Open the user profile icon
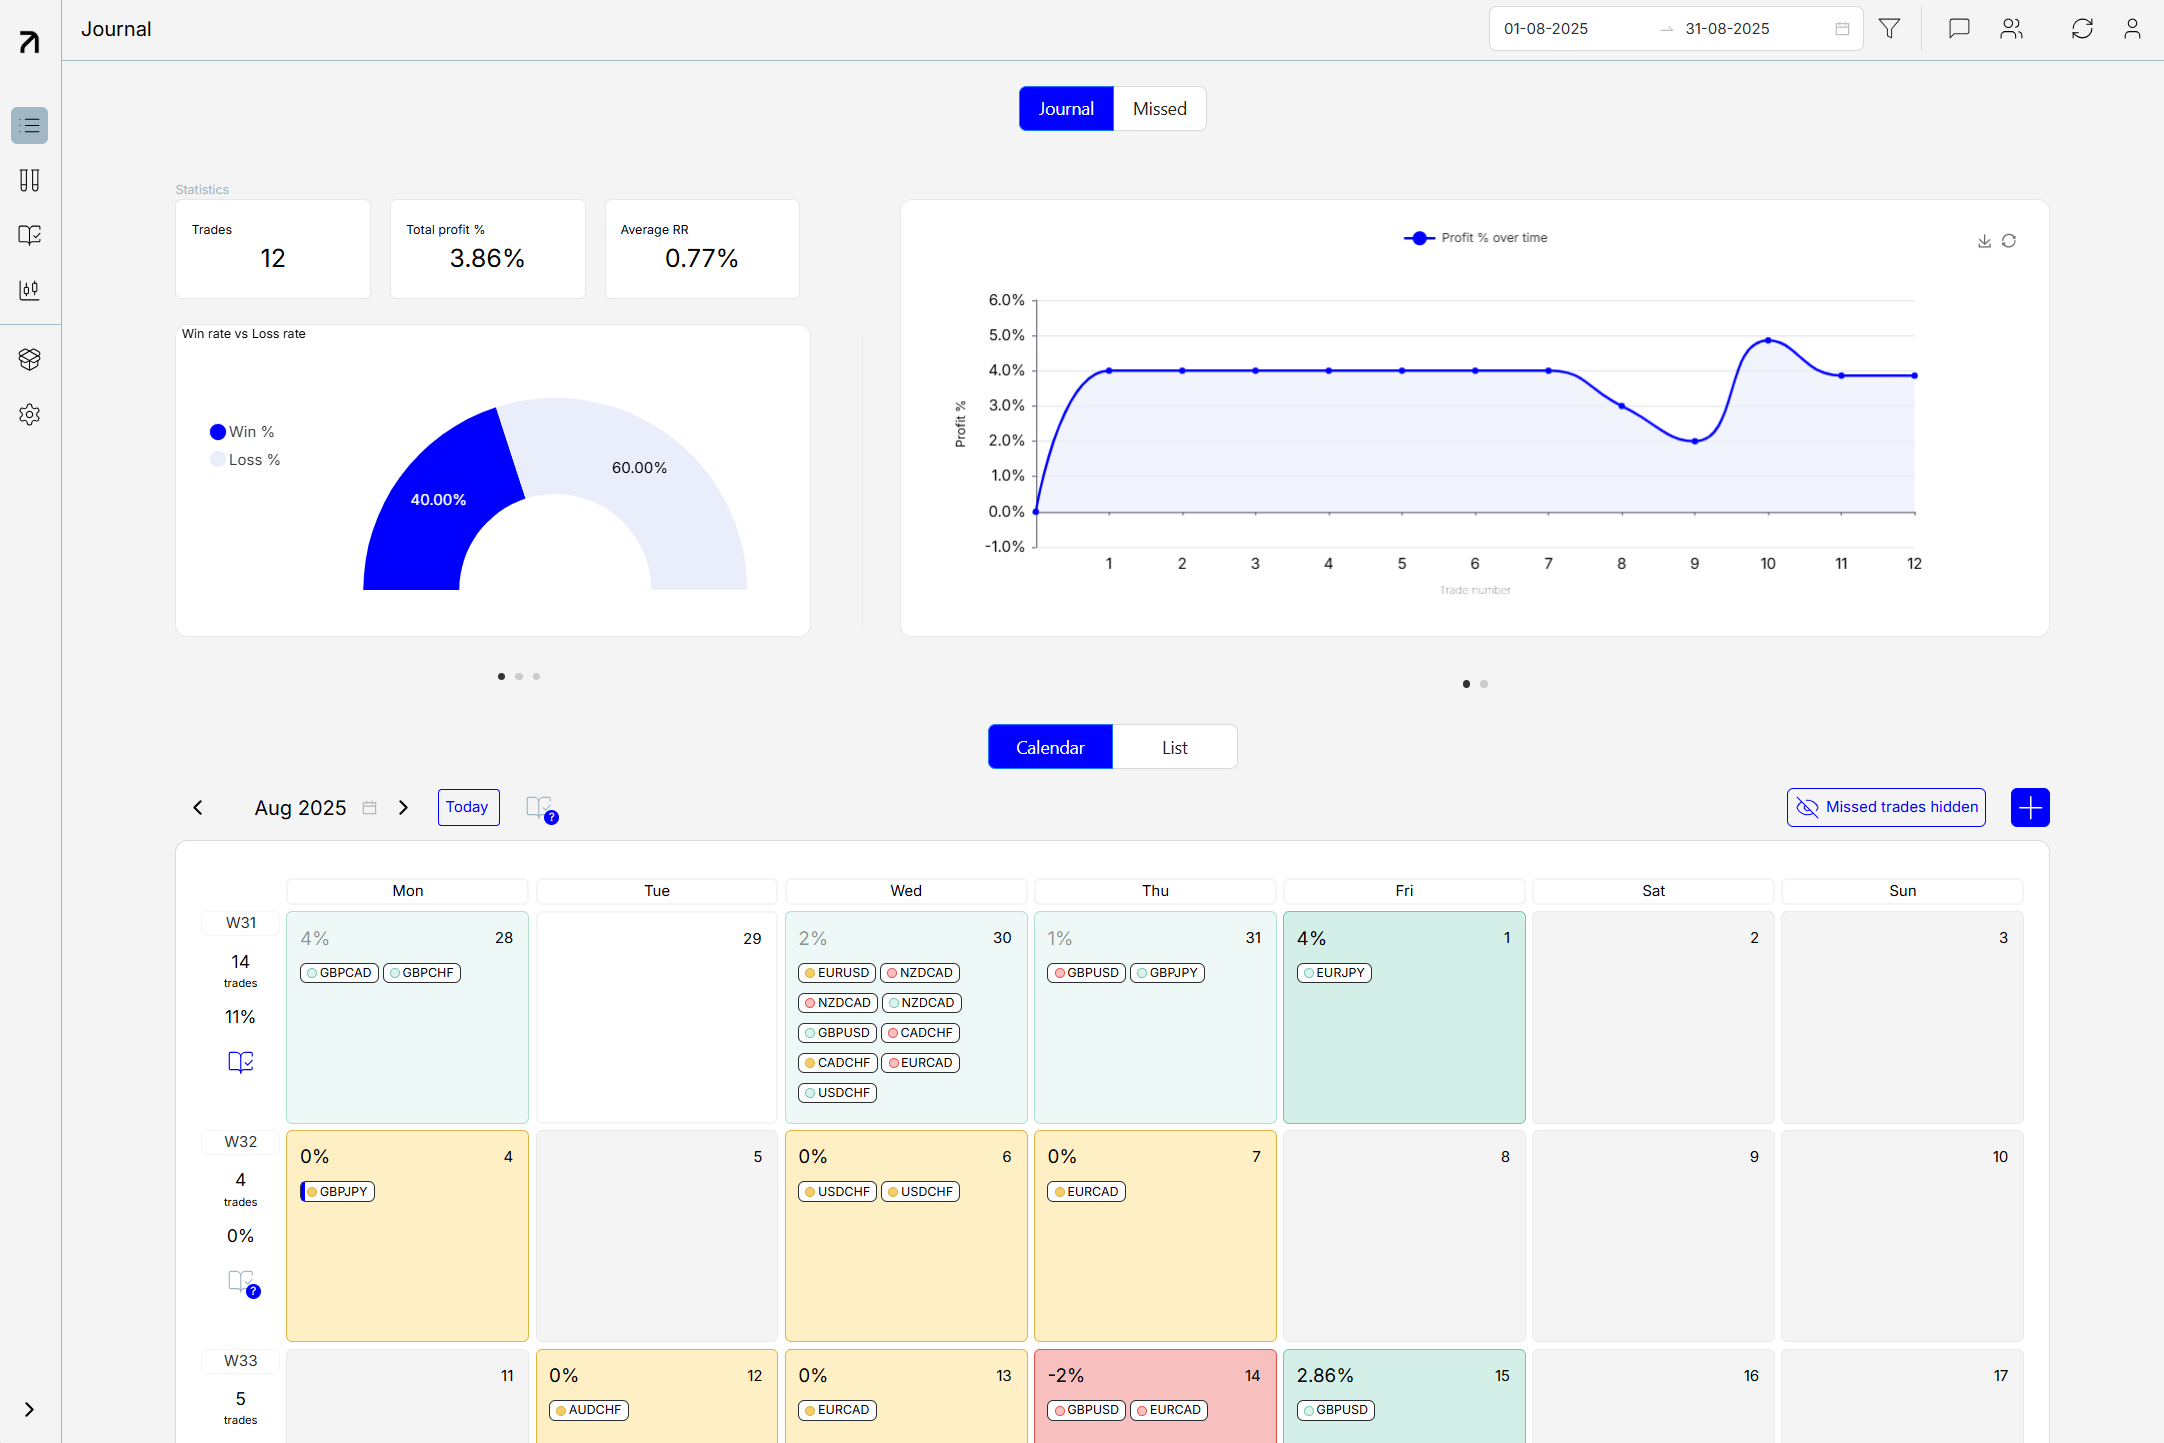The height and width of the screenshot is (1443, 2164). point(2132,29)
